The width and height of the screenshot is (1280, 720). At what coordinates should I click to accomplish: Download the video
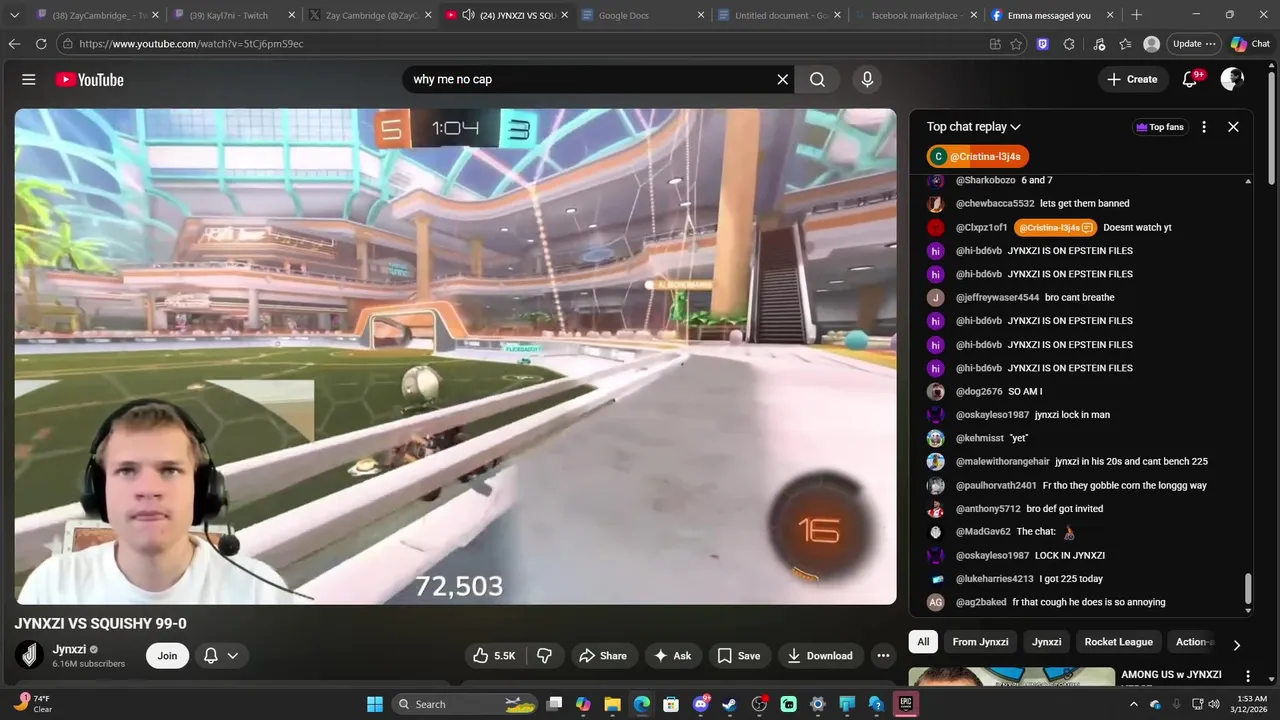pyautogui.click(x=820, y=656)
